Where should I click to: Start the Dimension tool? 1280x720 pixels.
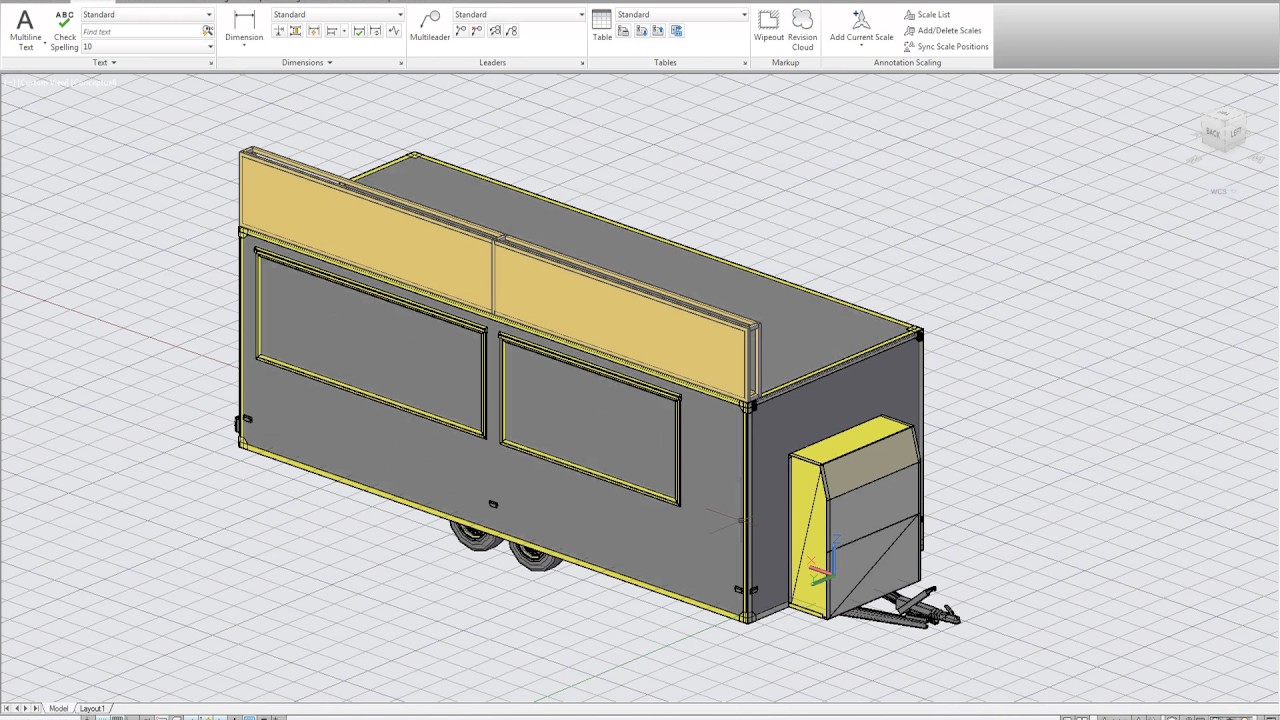click(244, 26)
